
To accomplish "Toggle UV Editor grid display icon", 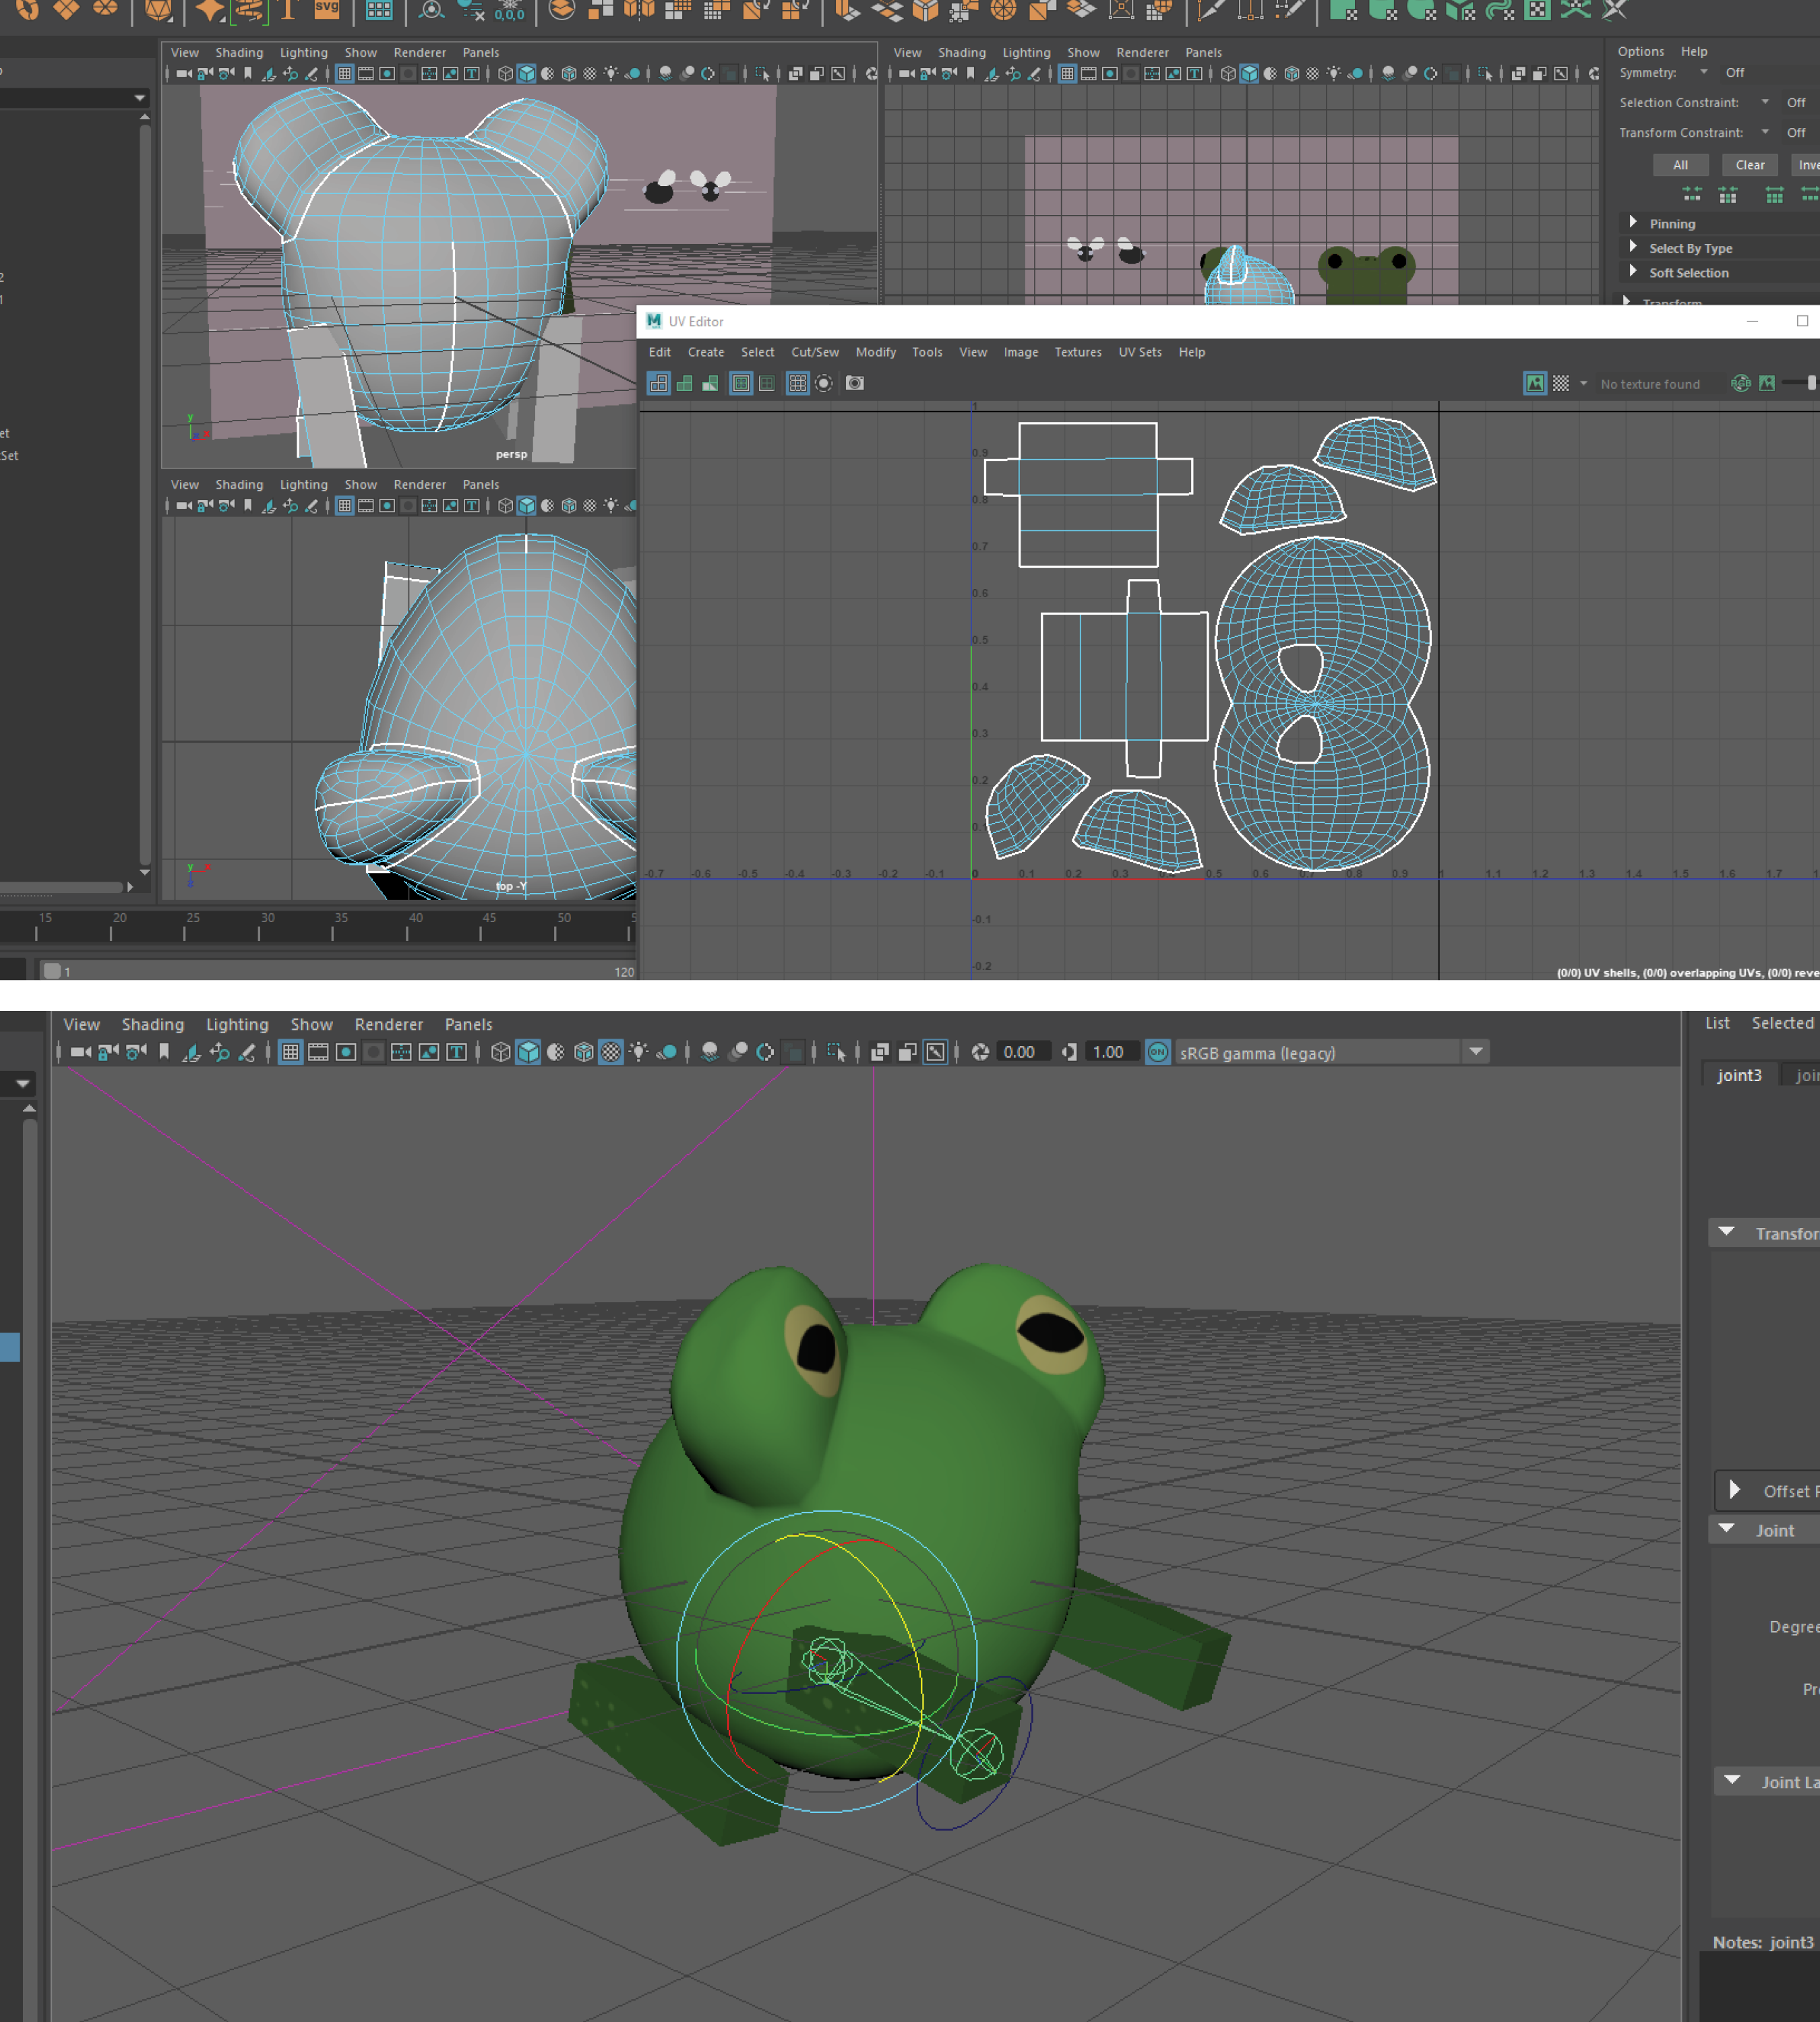I will [797, 383].
